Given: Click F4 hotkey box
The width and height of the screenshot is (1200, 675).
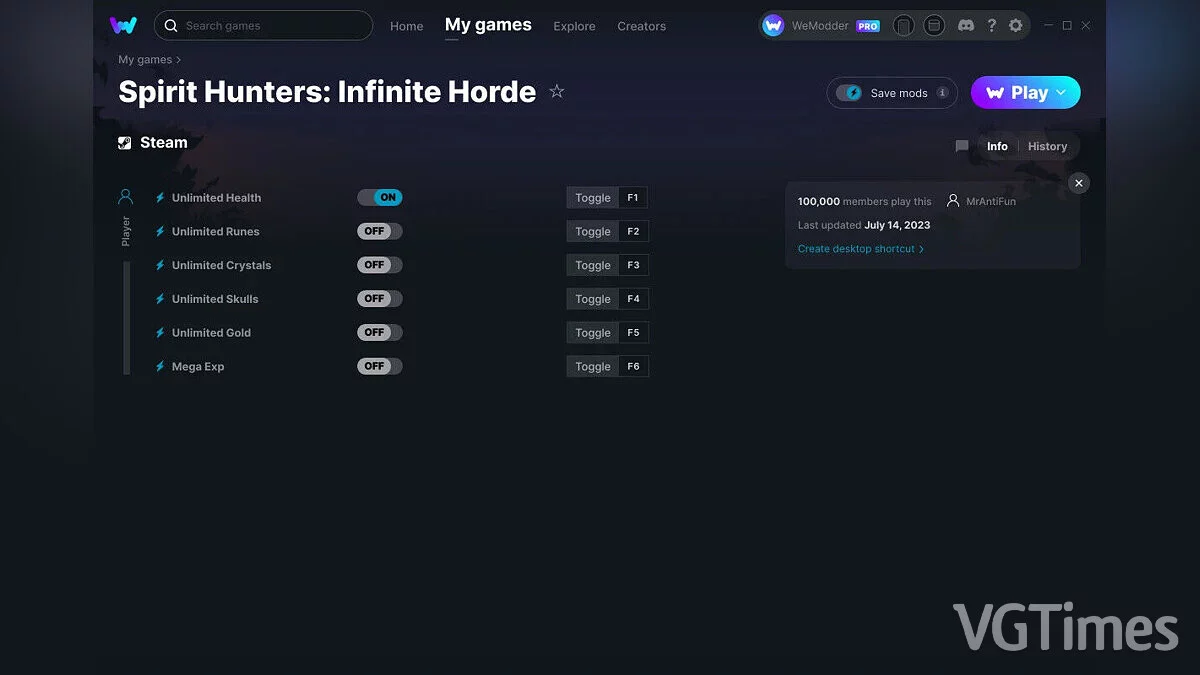Looking at the screenshot, I should (x=633, y=299).
